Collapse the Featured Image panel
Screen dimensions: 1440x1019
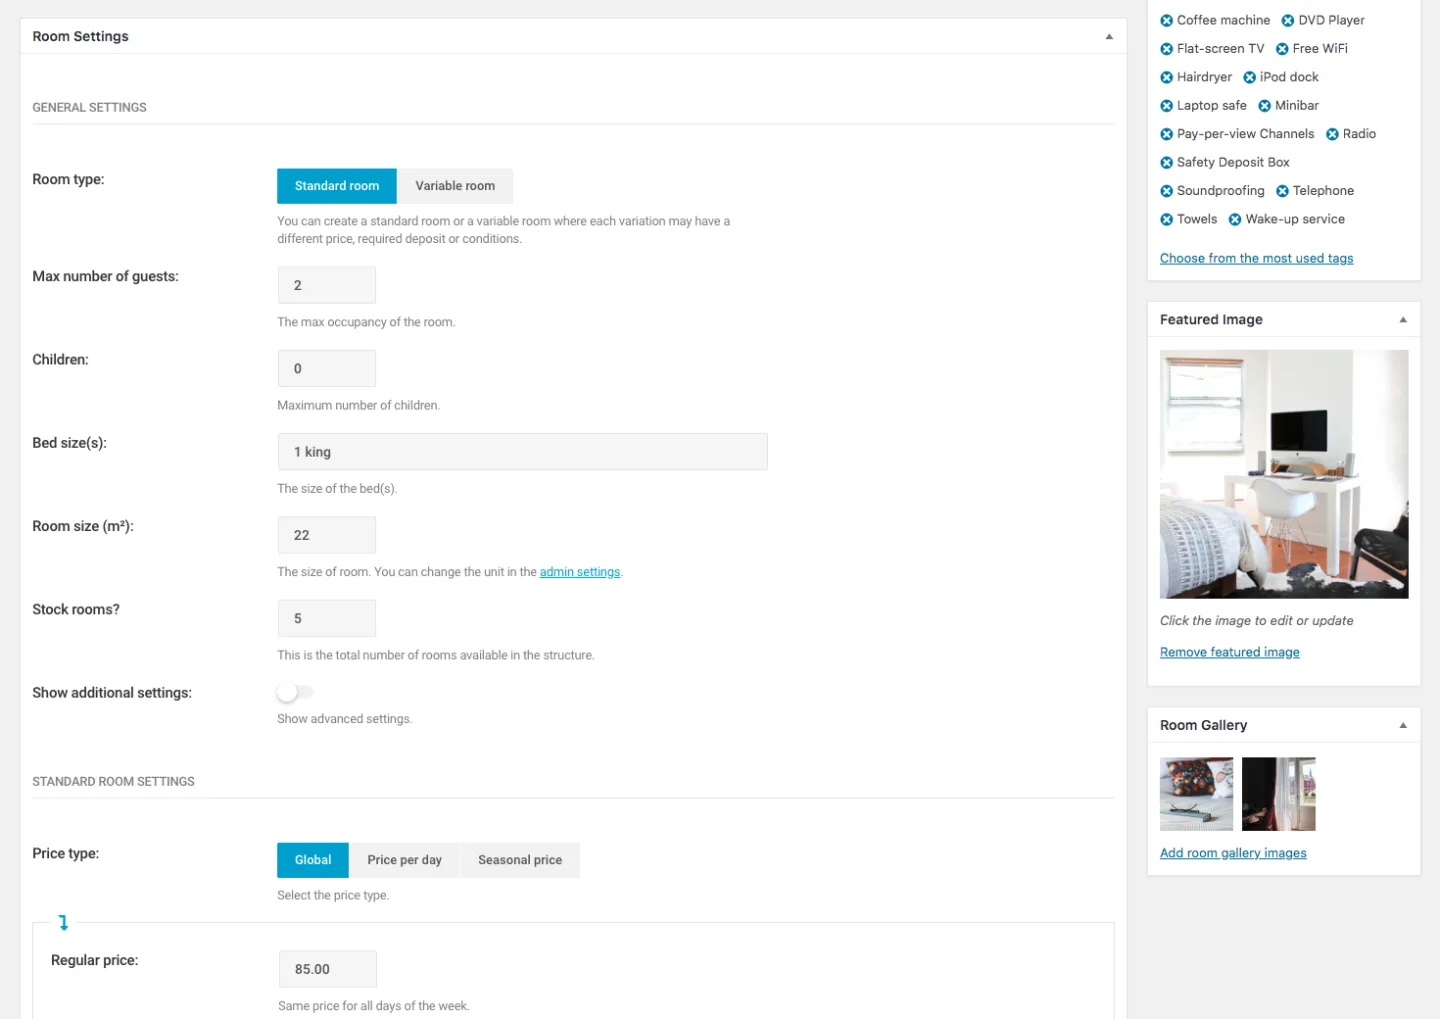(x=1403, y=320)
